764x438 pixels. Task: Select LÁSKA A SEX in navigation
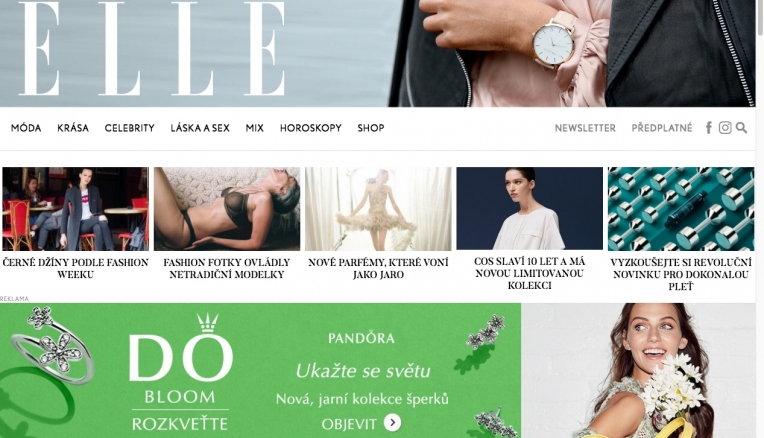pyautogui.click(x=200, y=128)
